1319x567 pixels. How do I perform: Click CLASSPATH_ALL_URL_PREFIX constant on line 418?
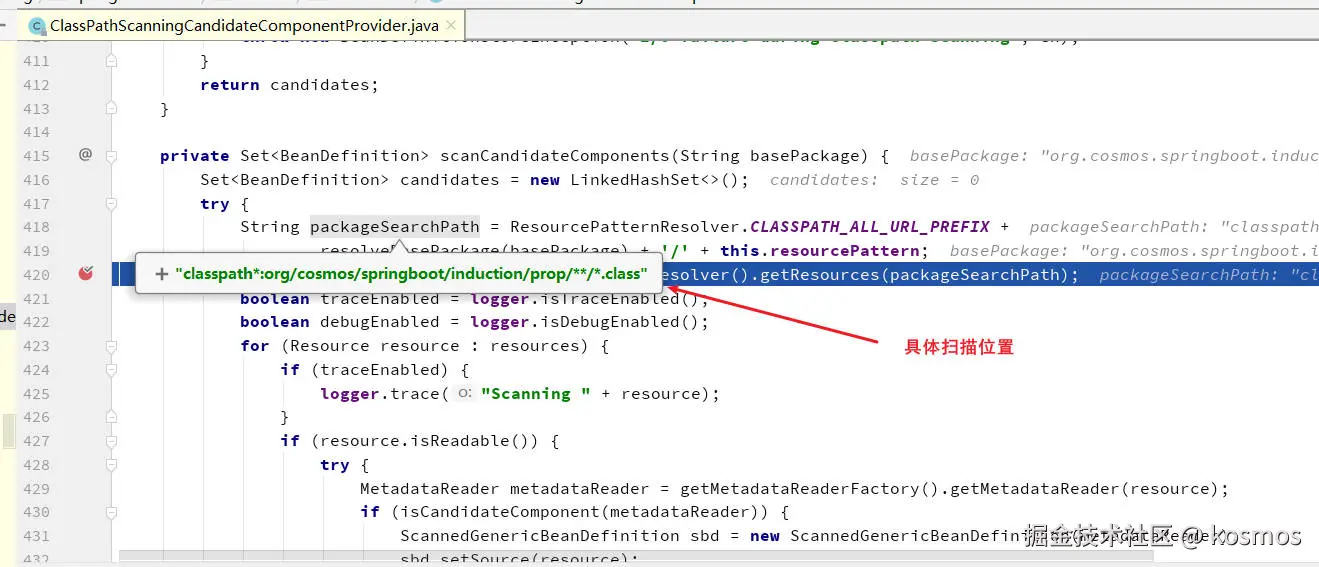coord(870,227)
